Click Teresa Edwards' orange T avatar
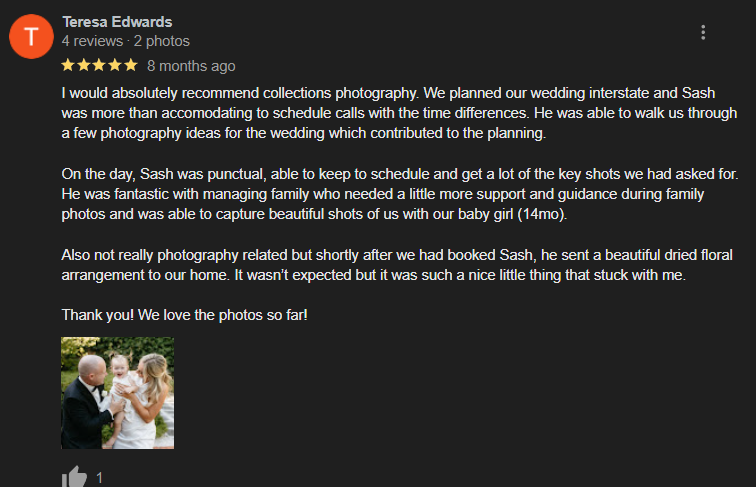 click(31, 37)
